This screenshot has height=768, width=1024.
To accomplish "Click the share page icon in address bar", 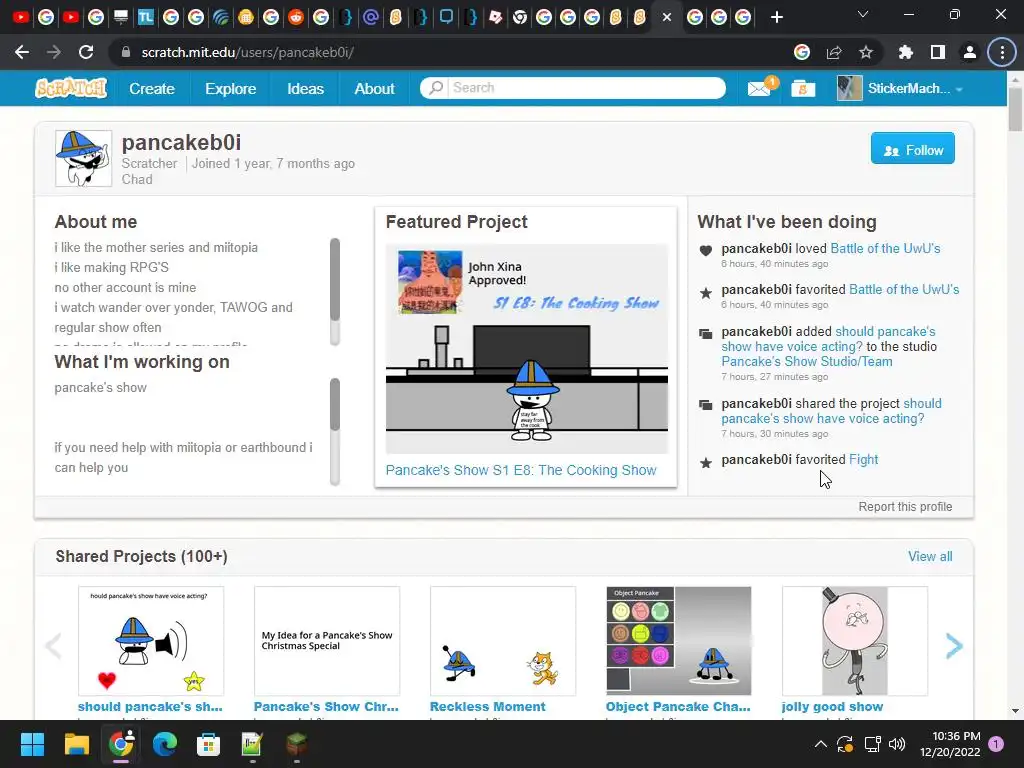I will click(x=834, y=52).
